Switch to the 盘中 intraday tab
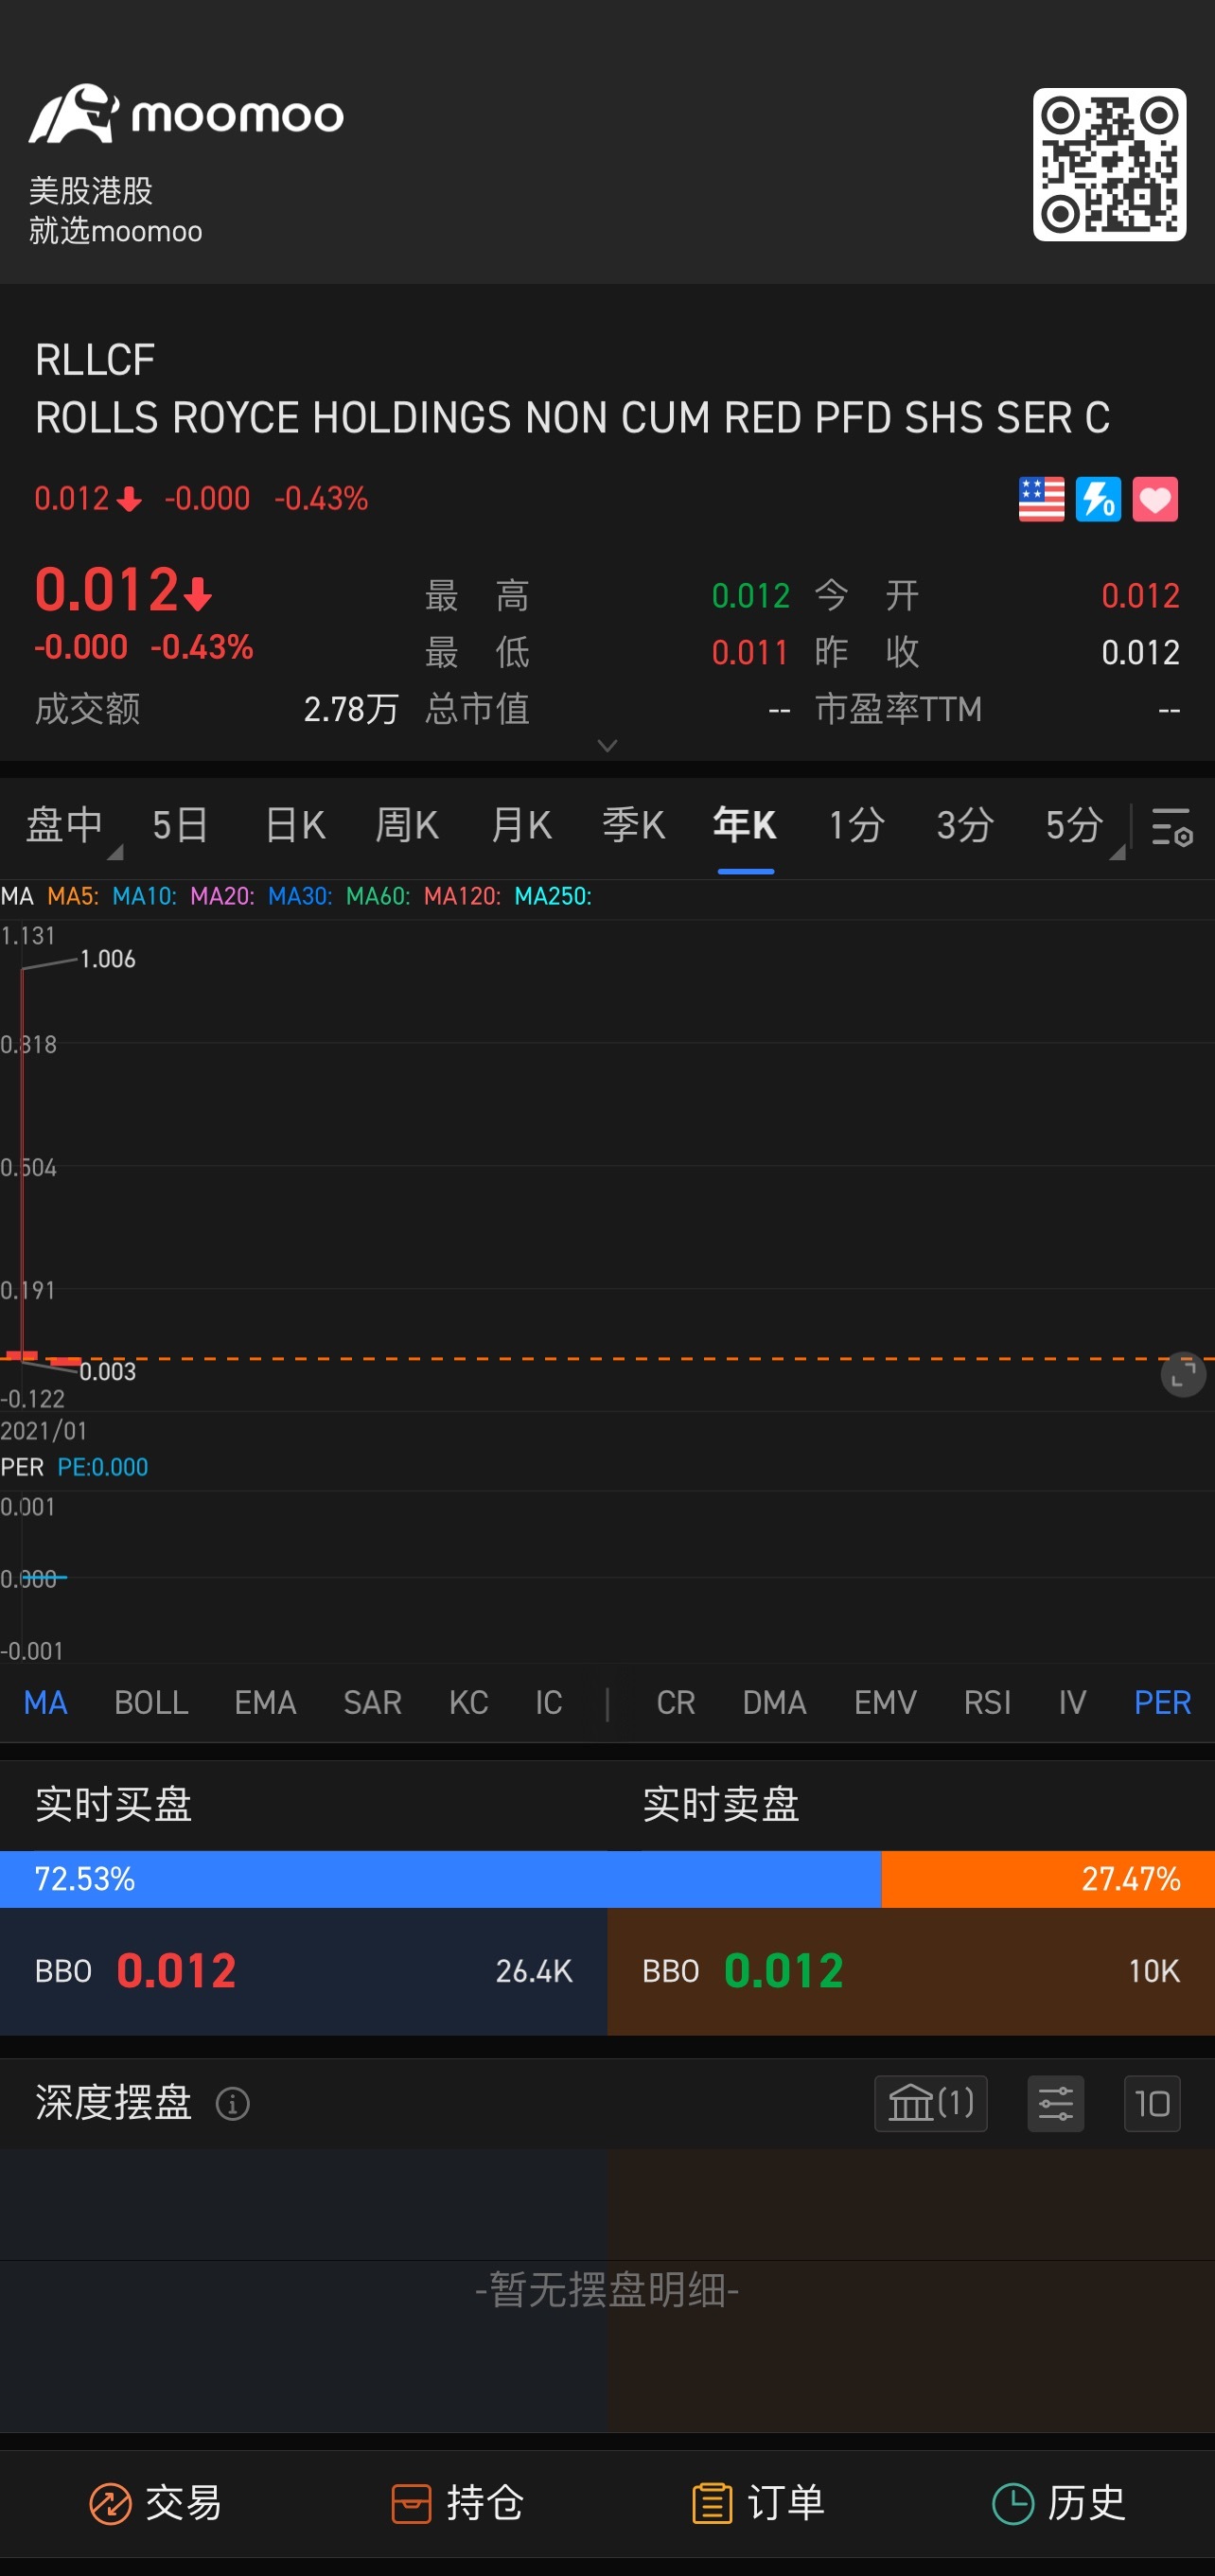 click(x=65, y=825)
